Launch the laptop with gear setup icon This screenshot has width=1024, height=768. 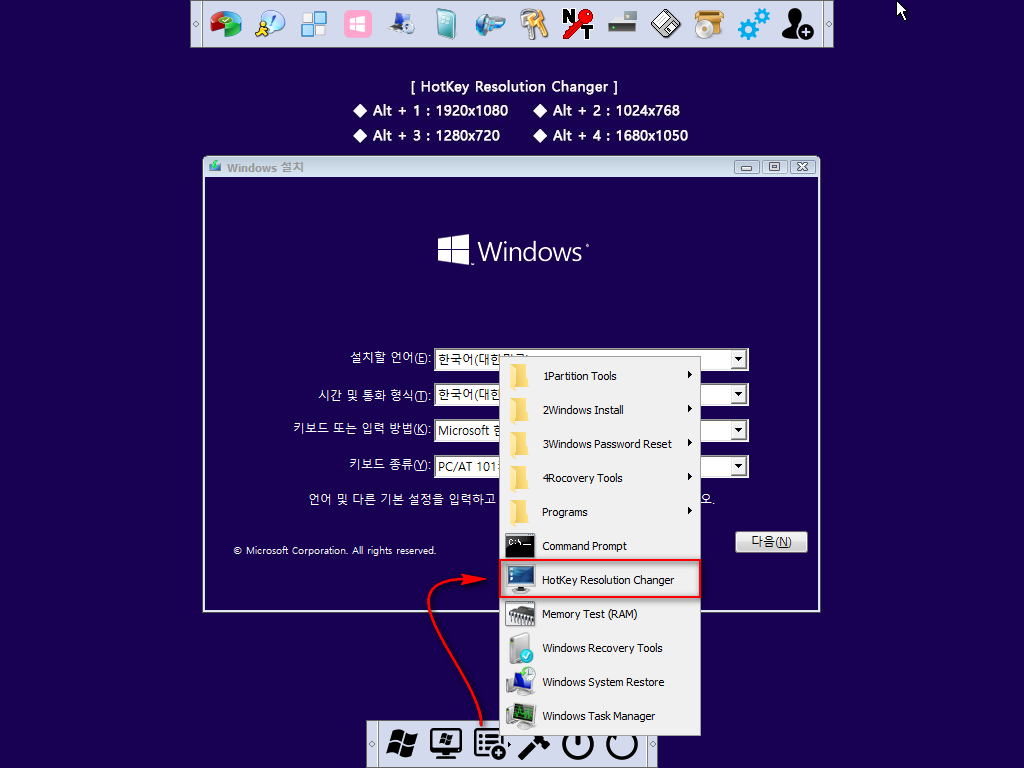point(402,24)
